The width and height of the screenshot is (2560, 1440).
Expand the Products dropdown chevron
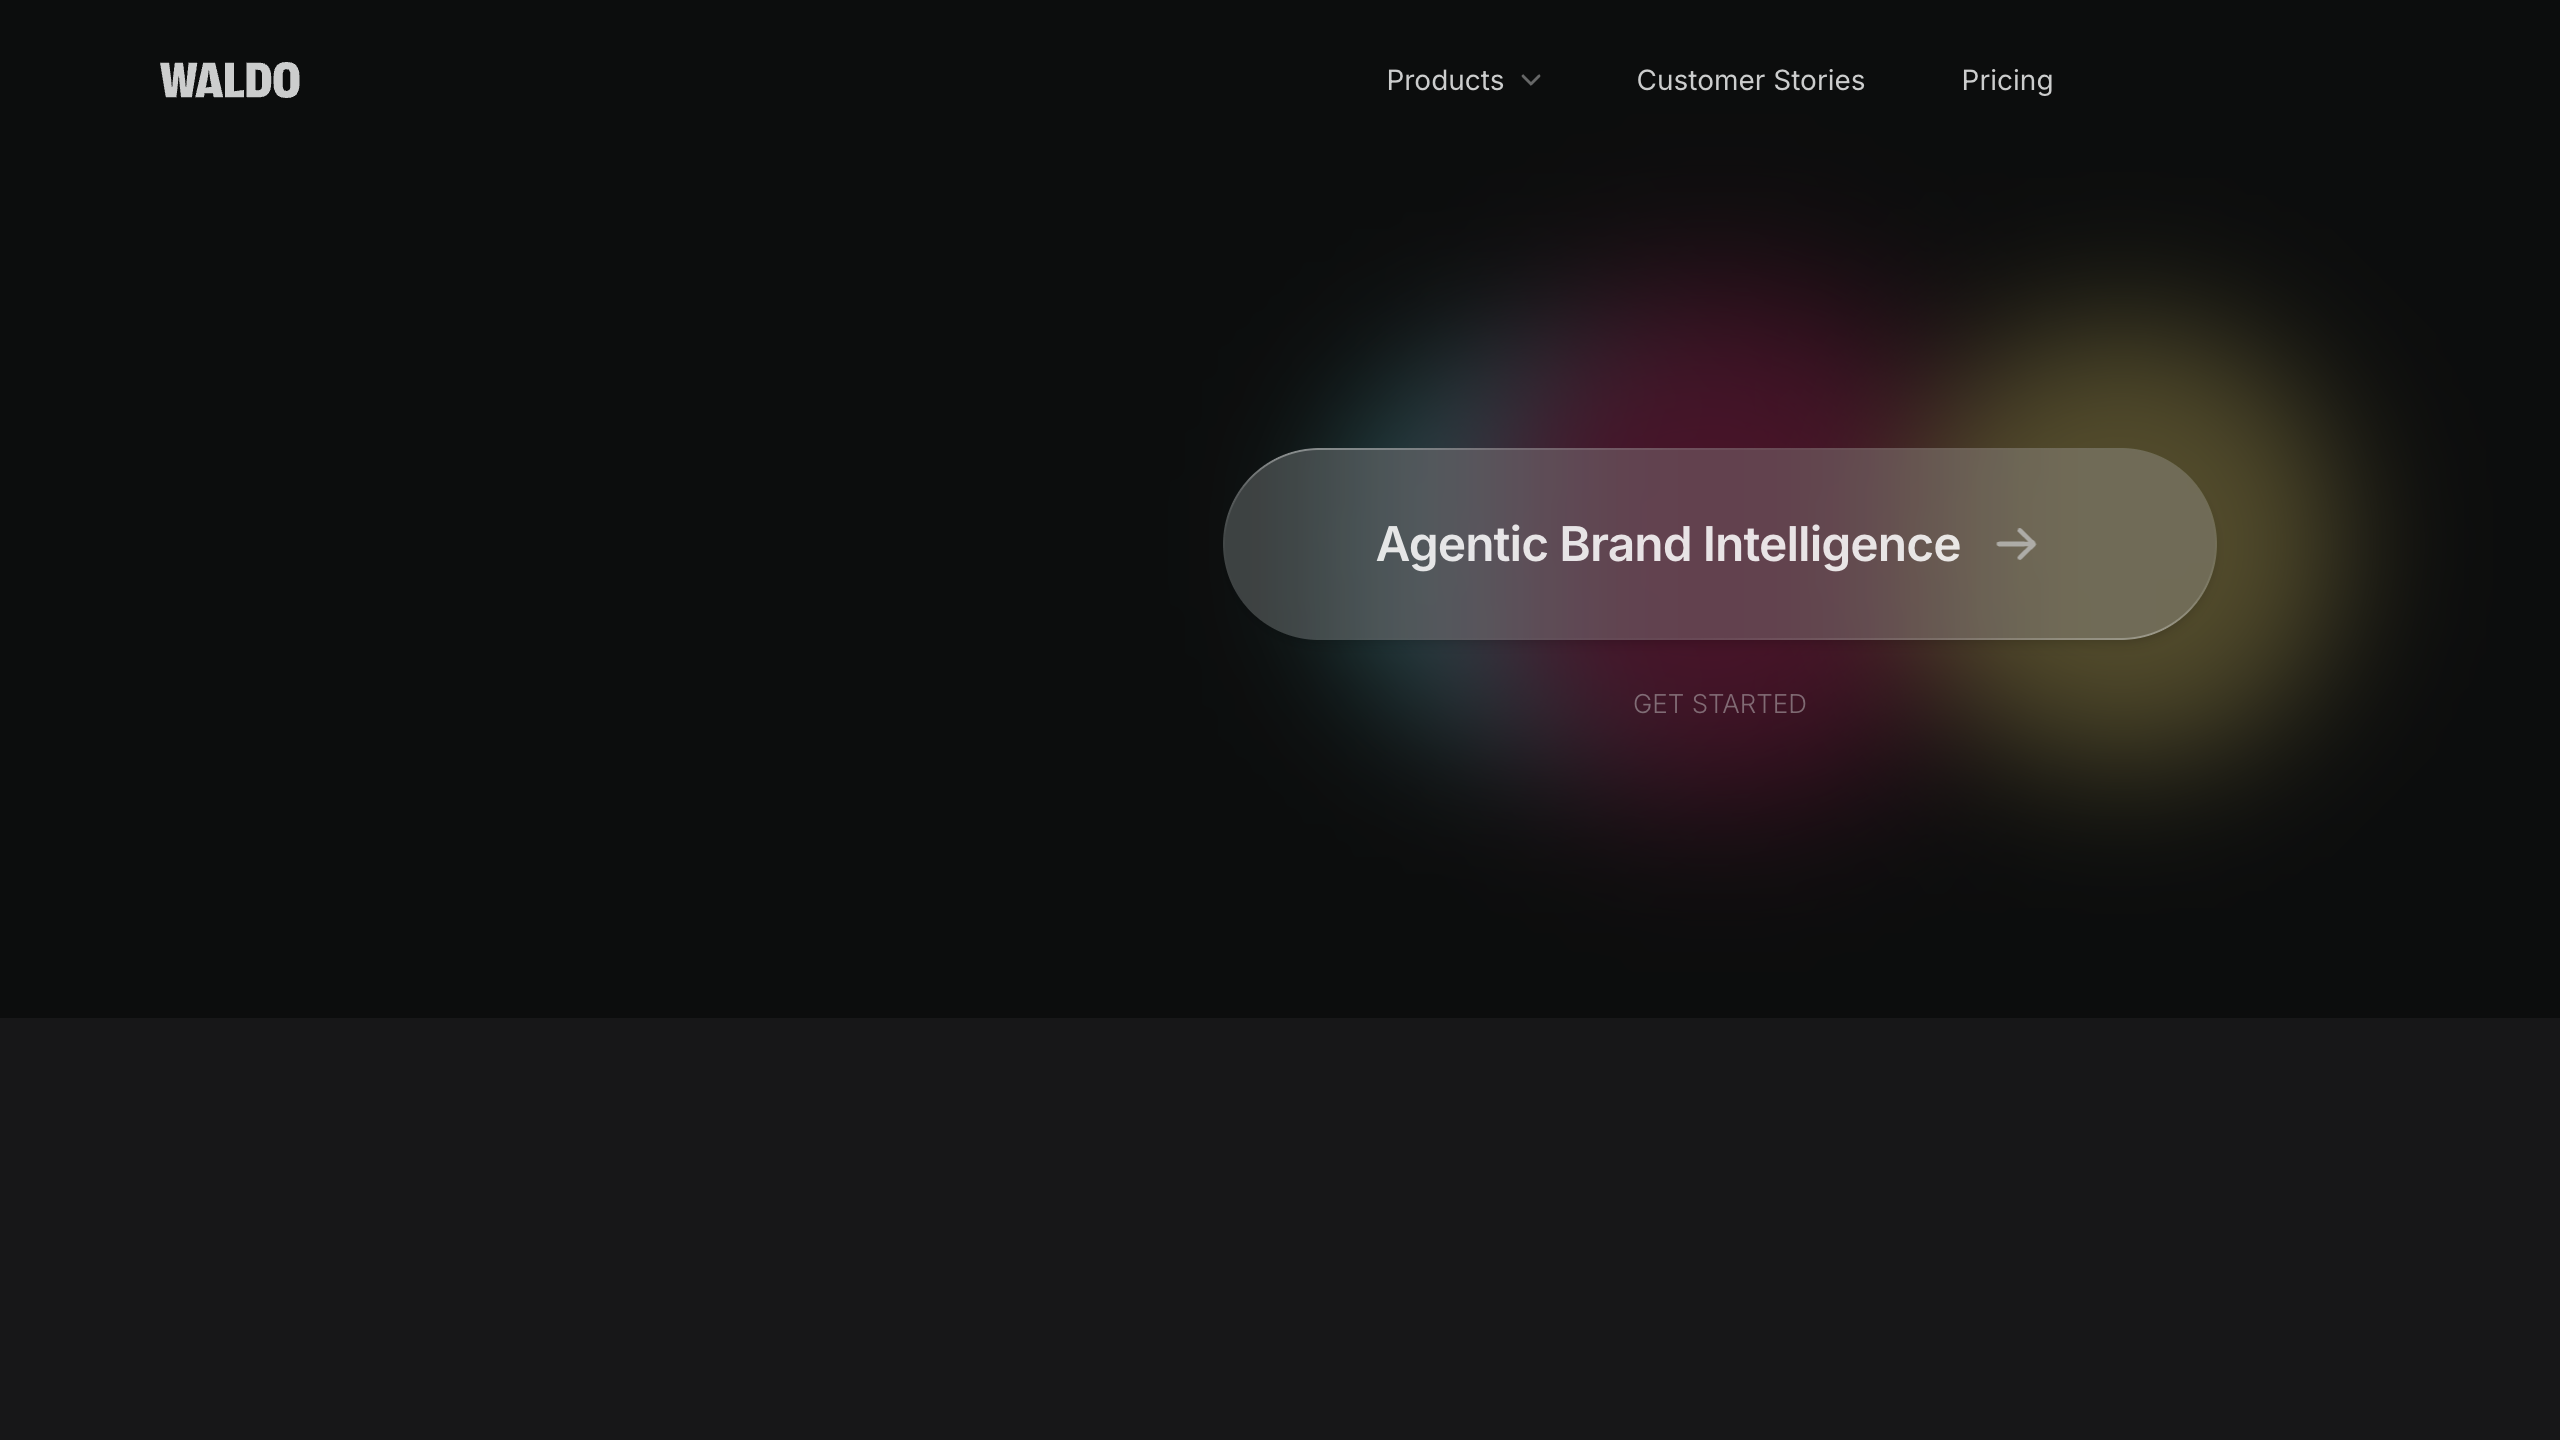point(1530,81)
